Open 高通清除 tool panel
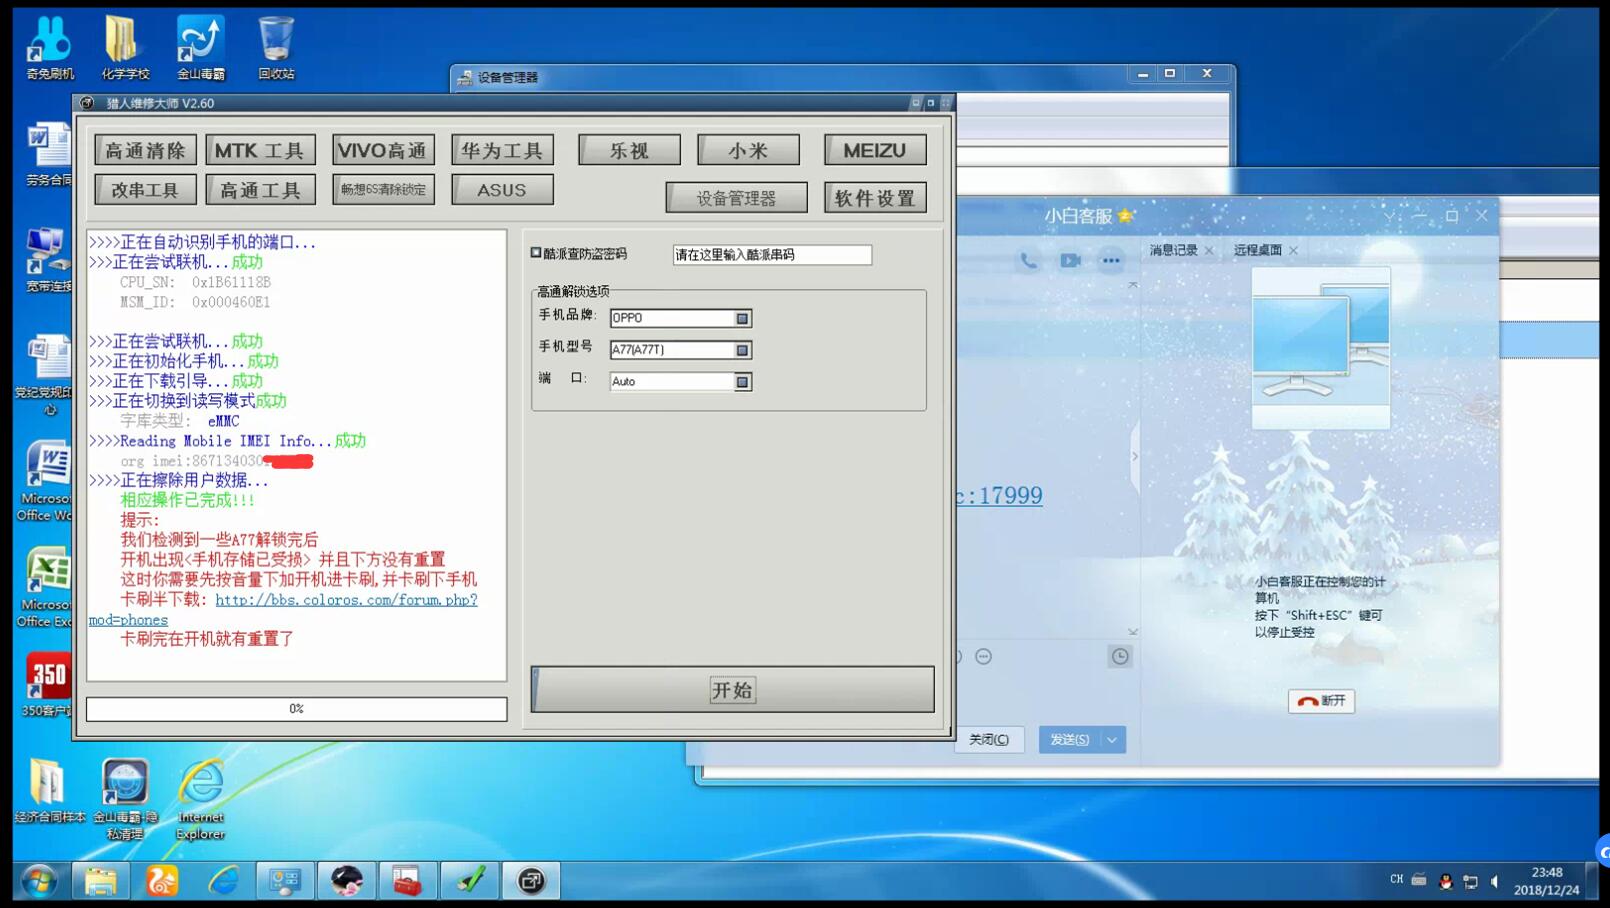The height and width of the screenshot is (908, 1610). (145, 150)
